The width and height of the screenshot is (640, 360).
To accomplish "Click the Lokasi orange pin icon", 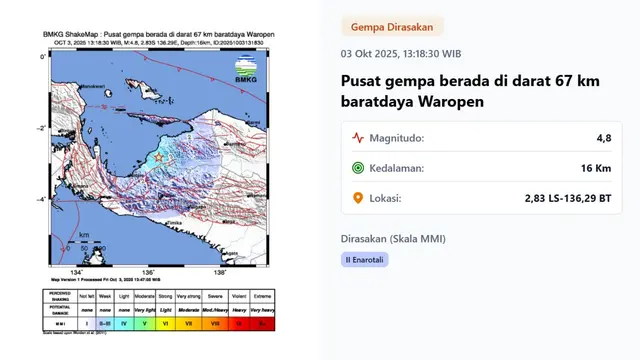I will point(358,198).
